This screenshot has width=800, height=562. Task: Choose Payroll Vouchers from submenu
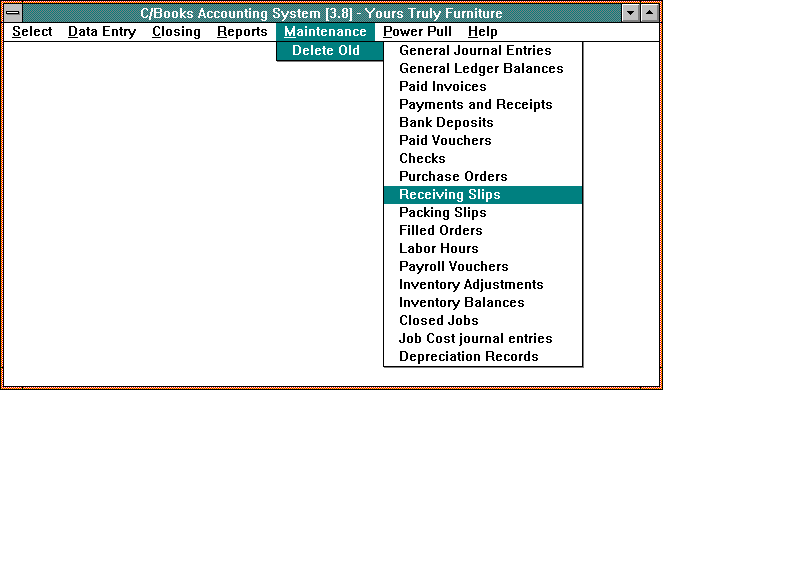[x=453, y=267]
